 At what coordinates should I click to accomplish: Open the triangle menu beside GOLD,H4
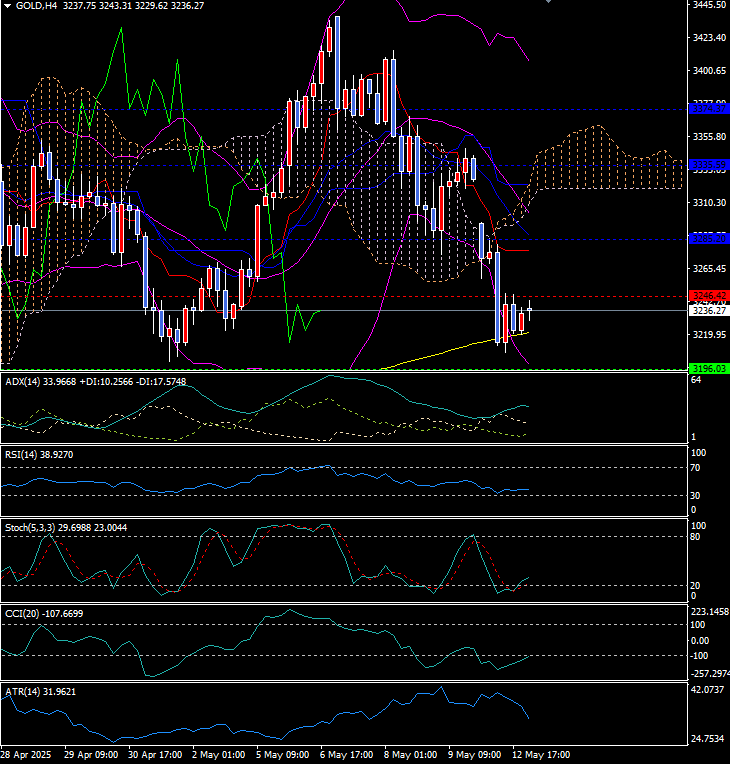(x=7, y=6)
